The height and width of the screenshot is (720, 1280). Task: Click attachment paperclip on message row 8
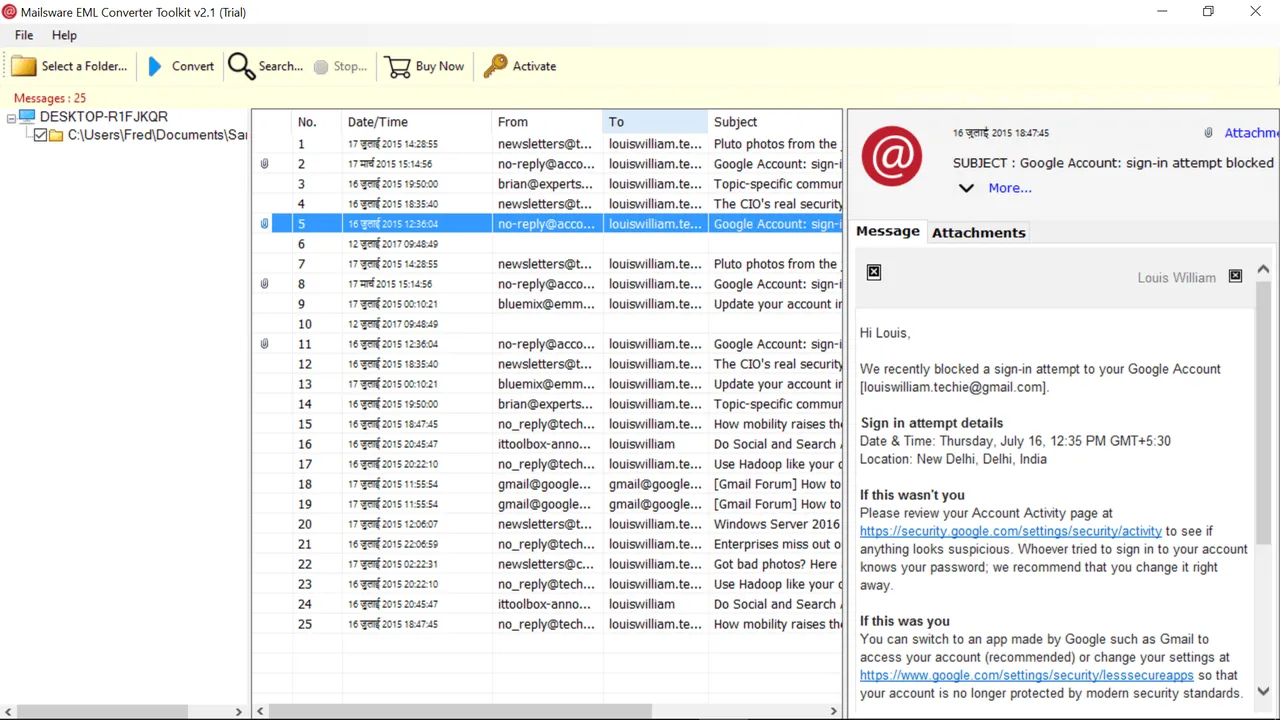coord(264,284)
